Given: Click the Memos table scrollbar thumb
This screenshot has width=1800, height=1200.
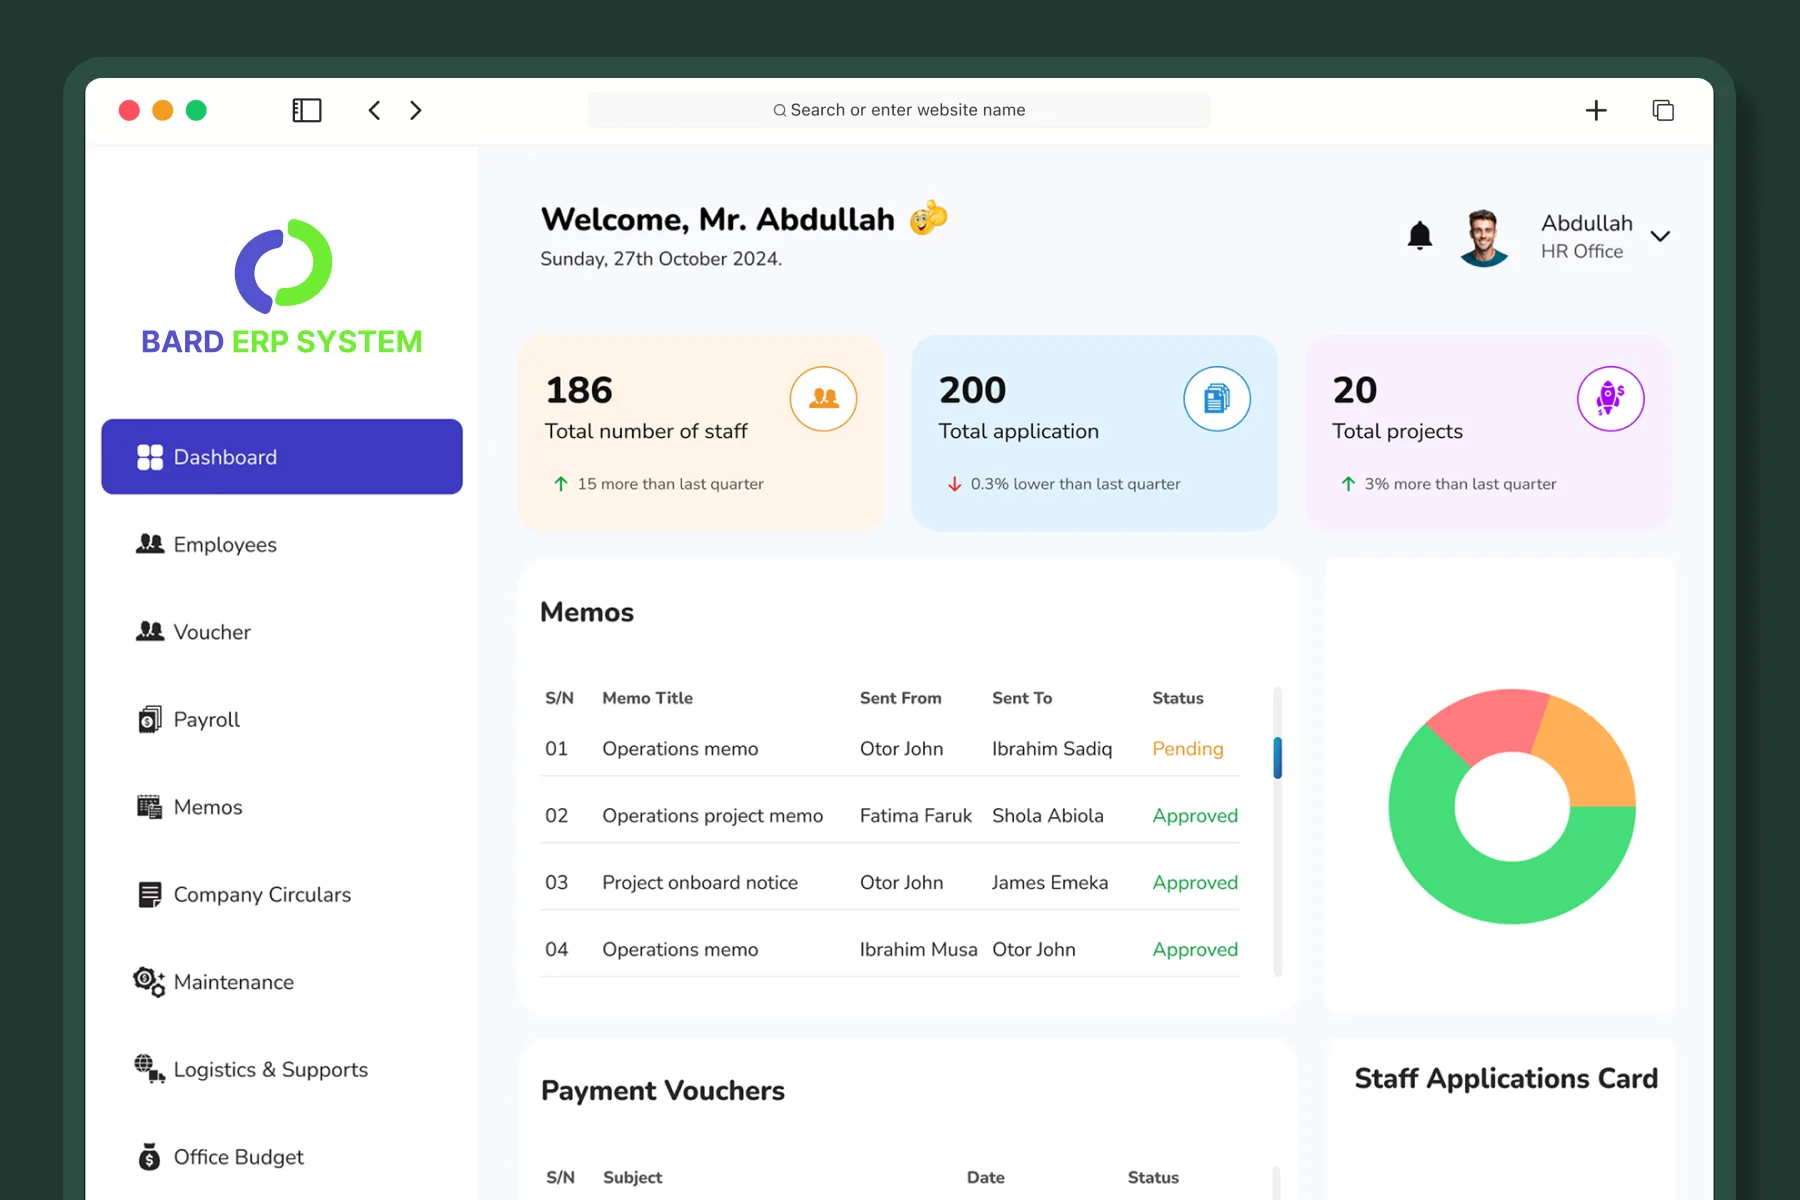Looking at the screenshot, I should coord(1277,758).
